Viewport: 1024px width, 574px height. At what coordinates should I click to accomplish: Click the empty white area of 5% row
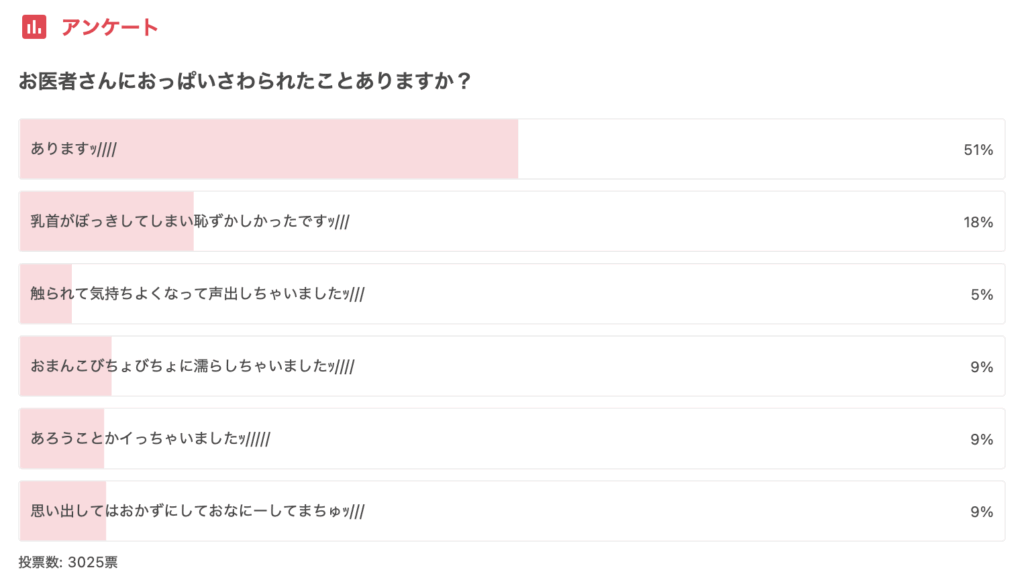666,294
